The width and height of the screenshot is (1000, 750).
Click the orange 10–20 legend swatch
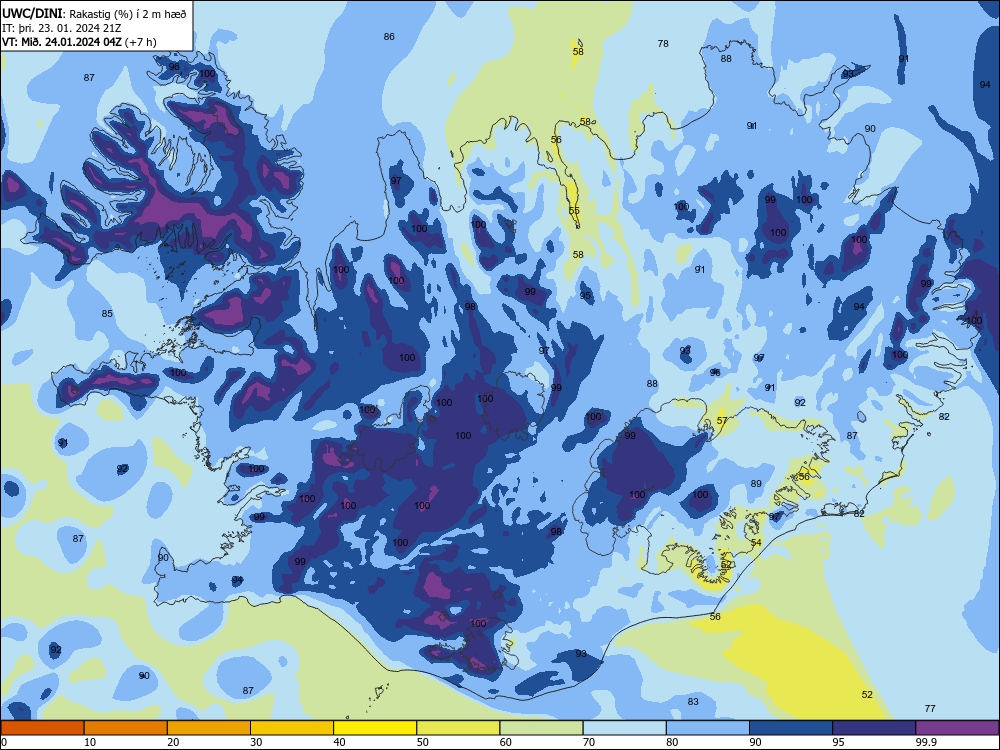coord(126,728)
